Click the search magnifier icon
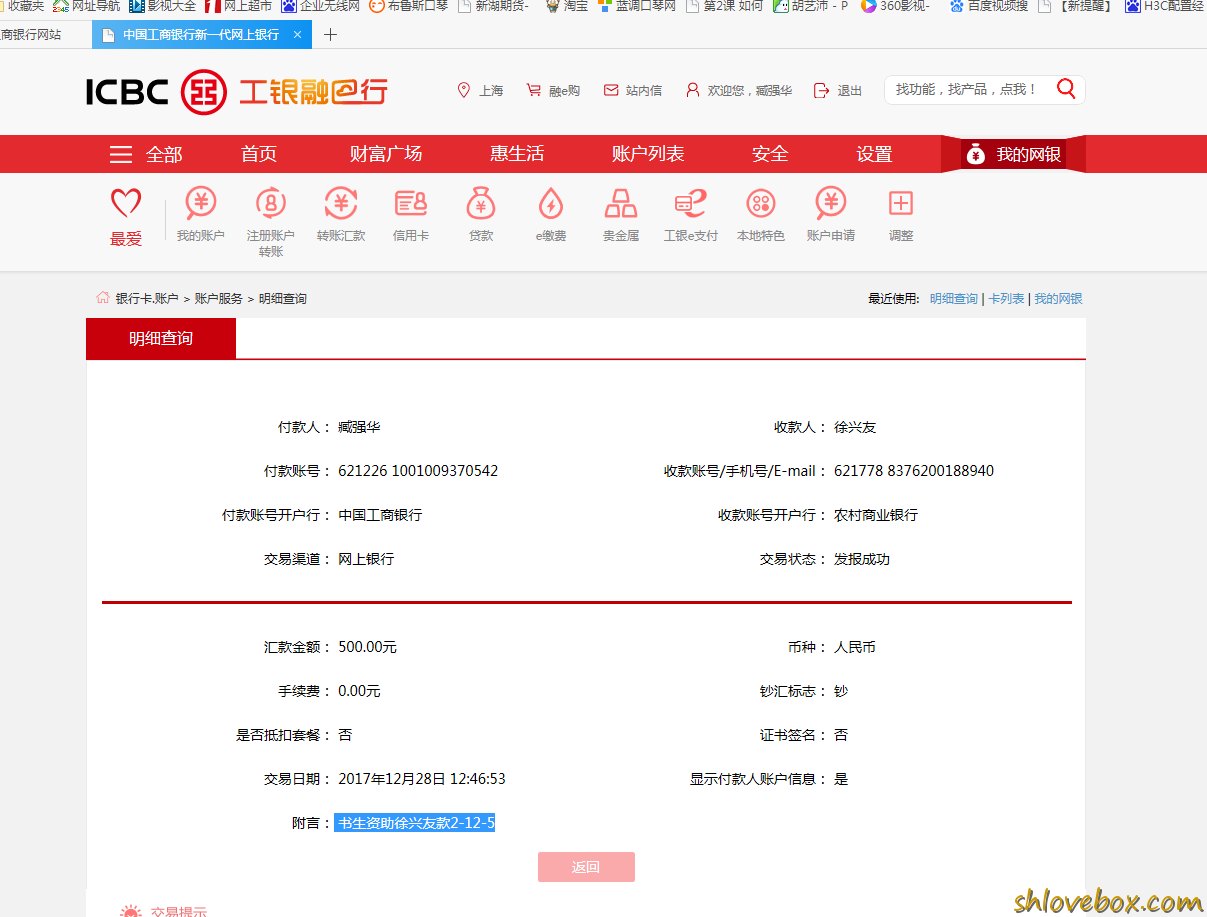The width and height of the screenshot is (1207, 917). 1066,89
